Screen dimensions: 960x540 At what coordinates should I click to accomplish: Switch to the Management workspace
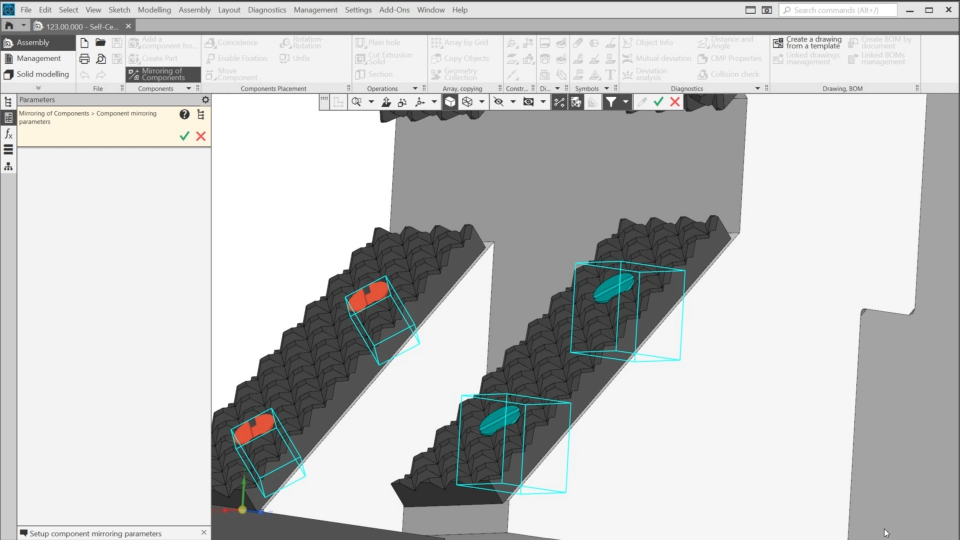[x=38, y=59]
